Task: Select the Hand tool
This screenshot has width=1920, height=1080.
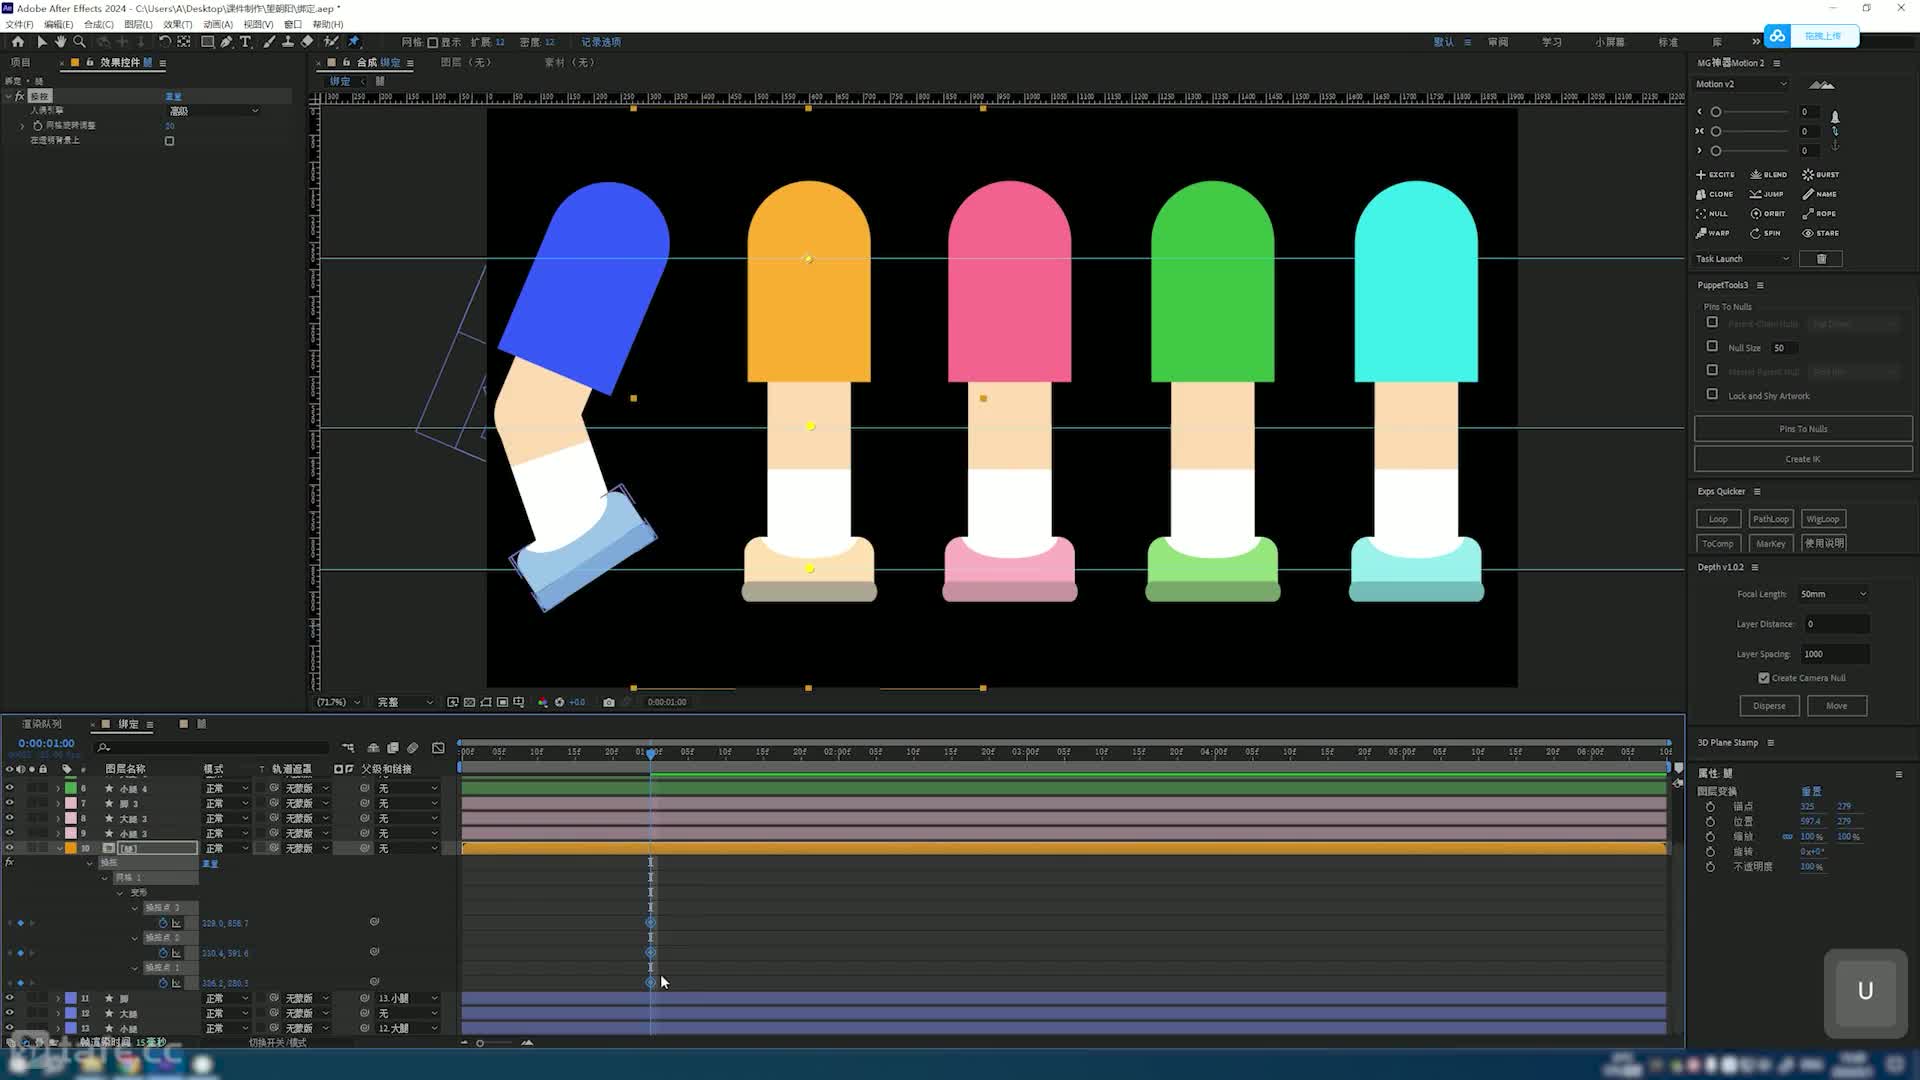Action: 60,42
